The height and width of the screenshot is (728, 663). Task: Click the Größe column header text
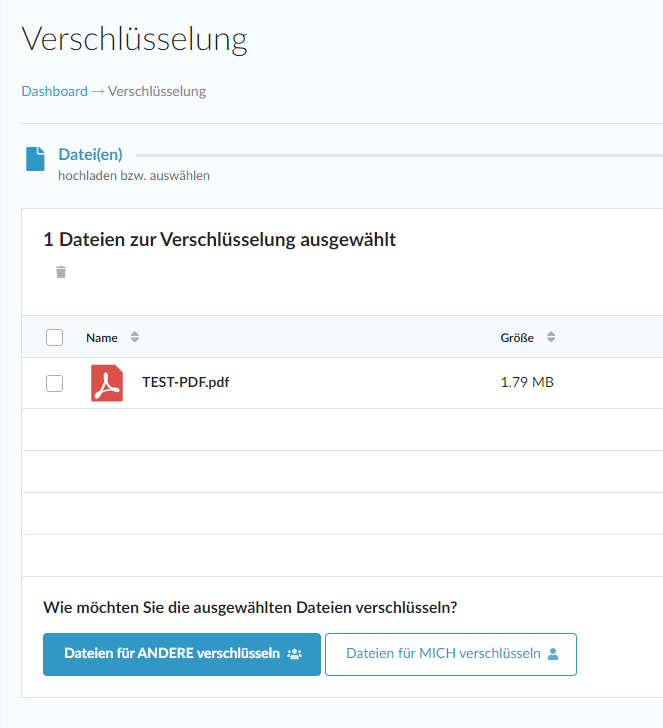(x=517, y=337)
